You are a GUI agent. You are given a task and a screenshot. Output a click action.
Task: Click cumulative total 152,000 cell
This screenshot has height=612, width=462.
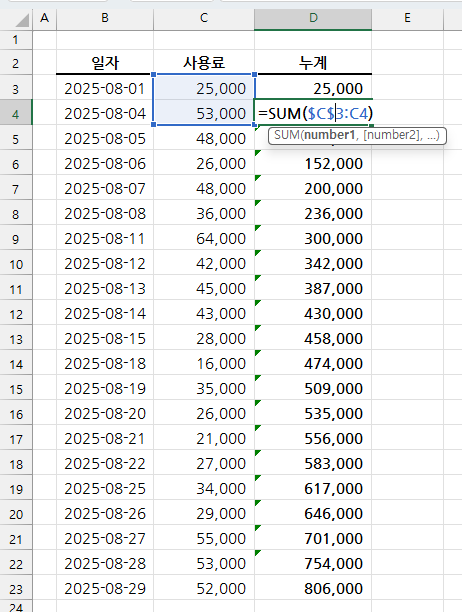[313, 163]
